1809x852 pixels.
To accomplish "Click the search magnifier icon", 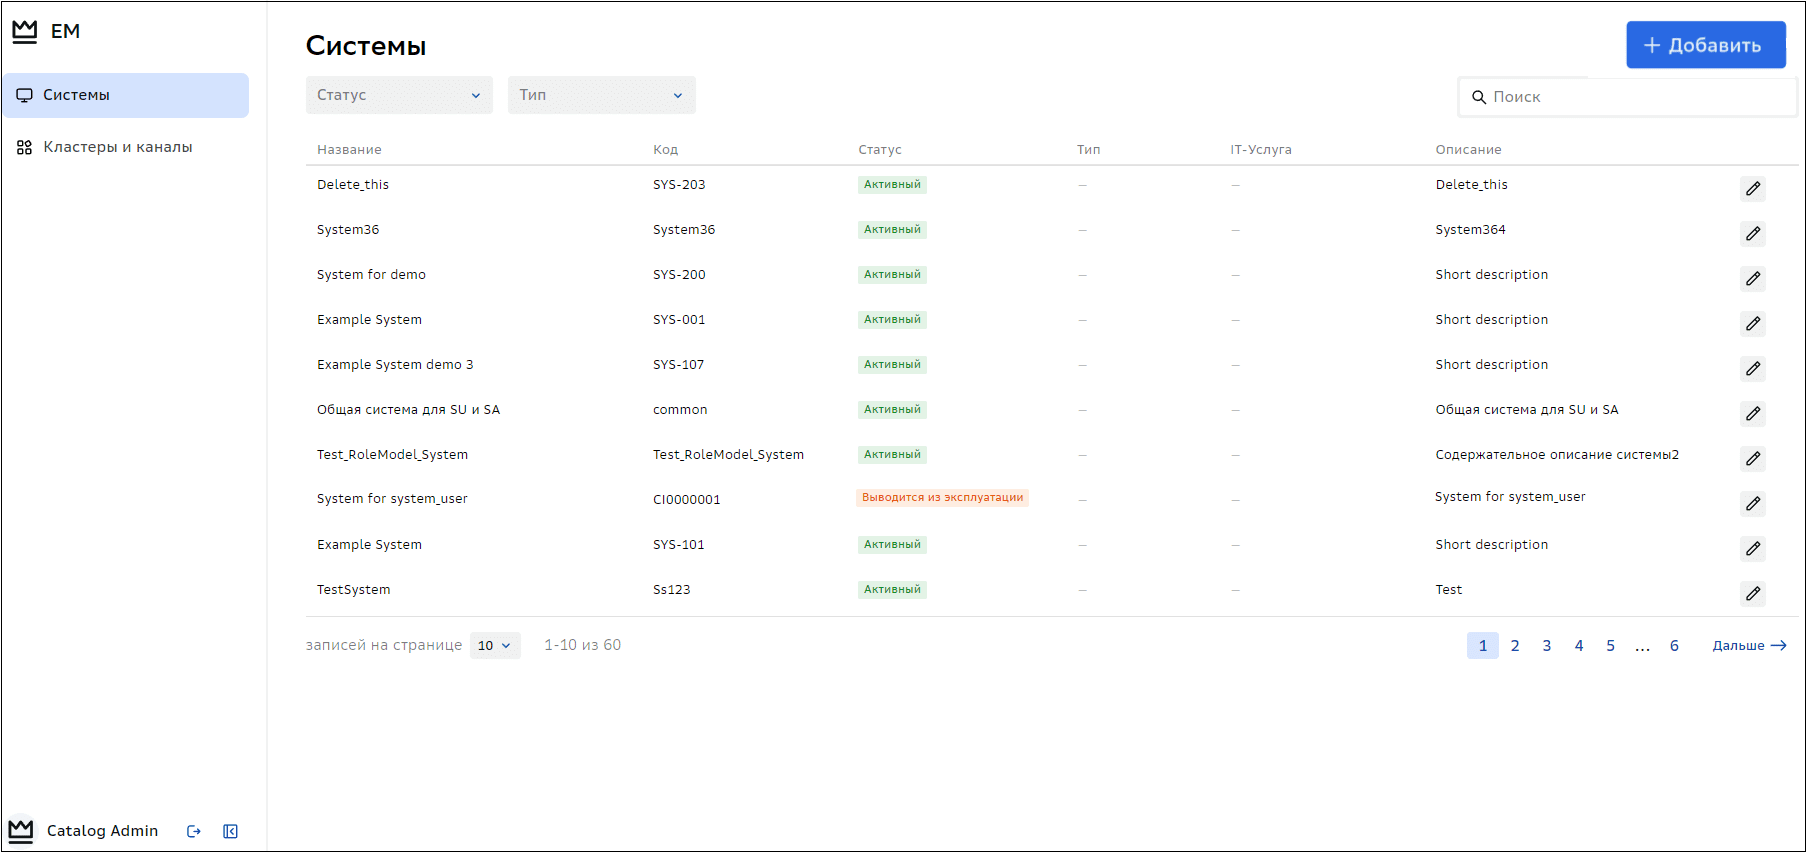I will 1479,97.
